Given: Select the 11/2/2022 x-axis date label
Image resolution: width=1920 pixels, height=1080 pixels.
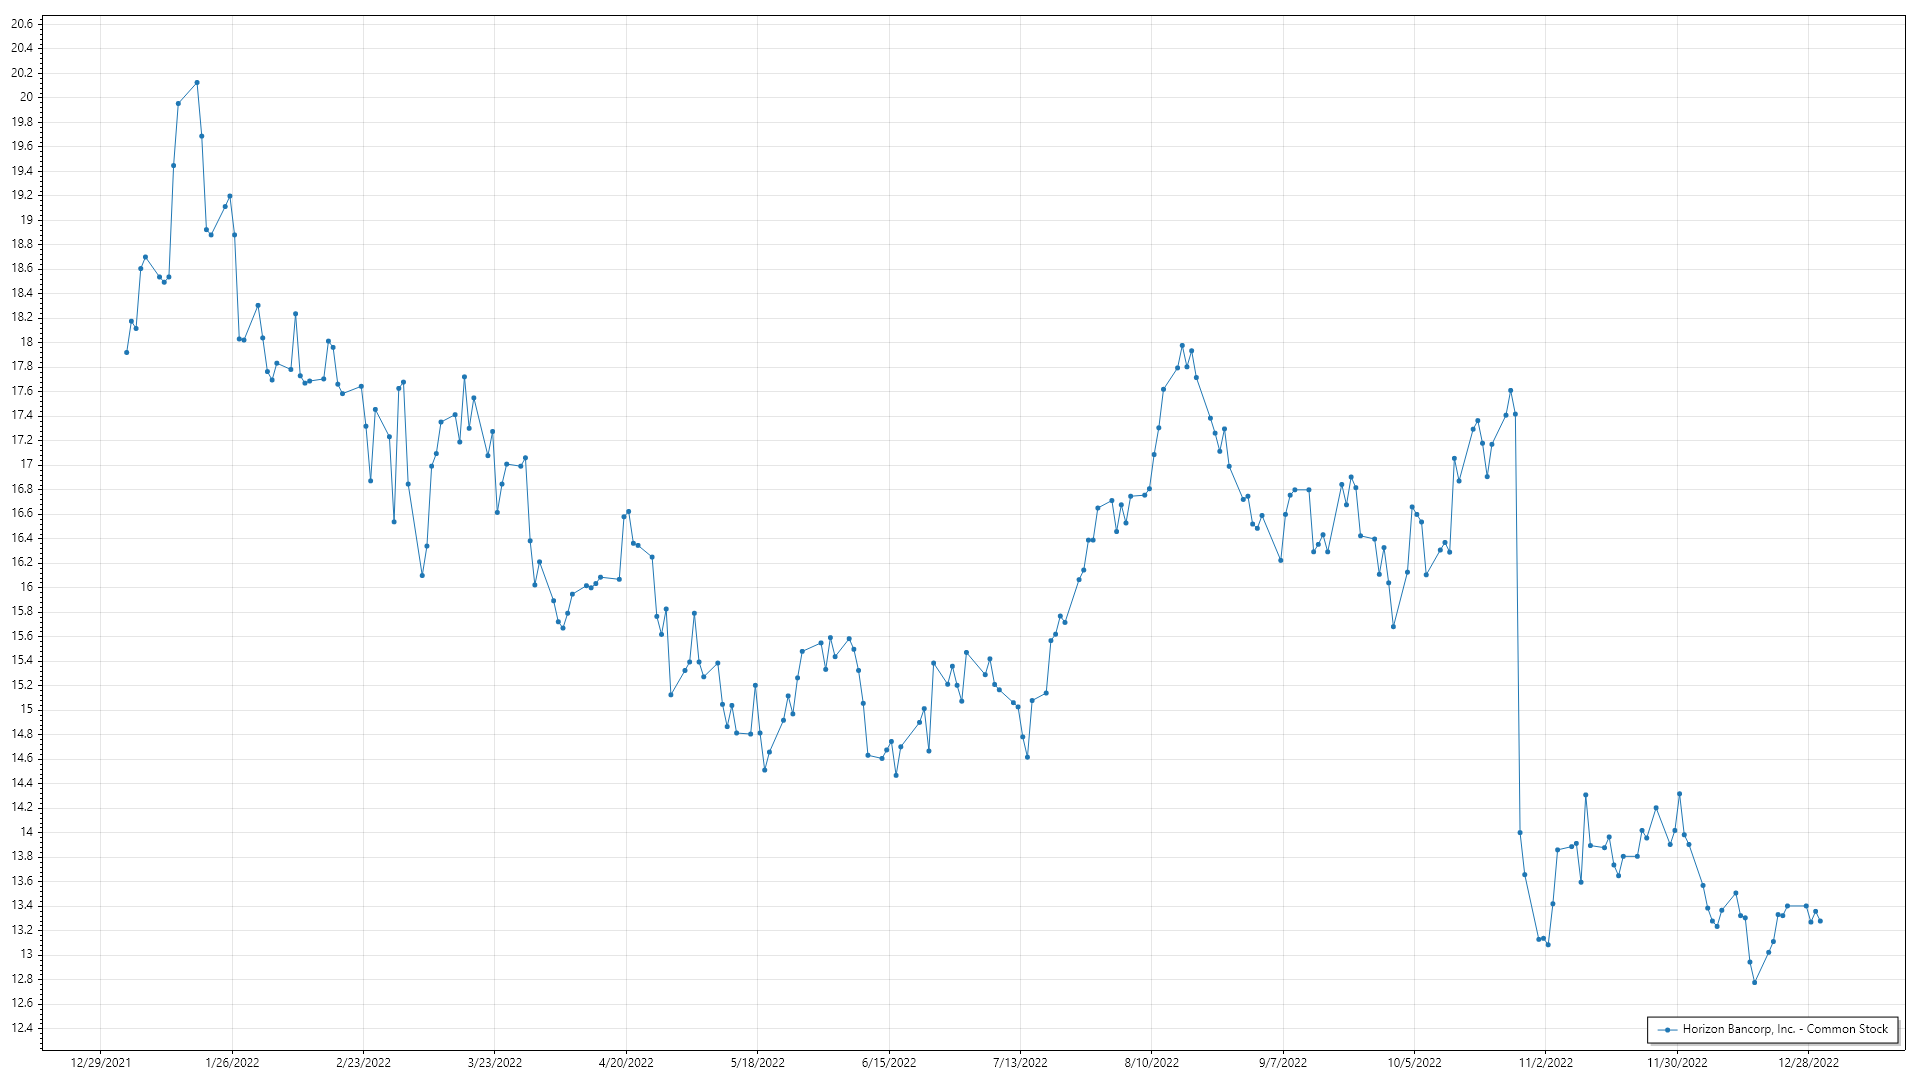Looking at the screenshot, I should click(1545, 1063).
